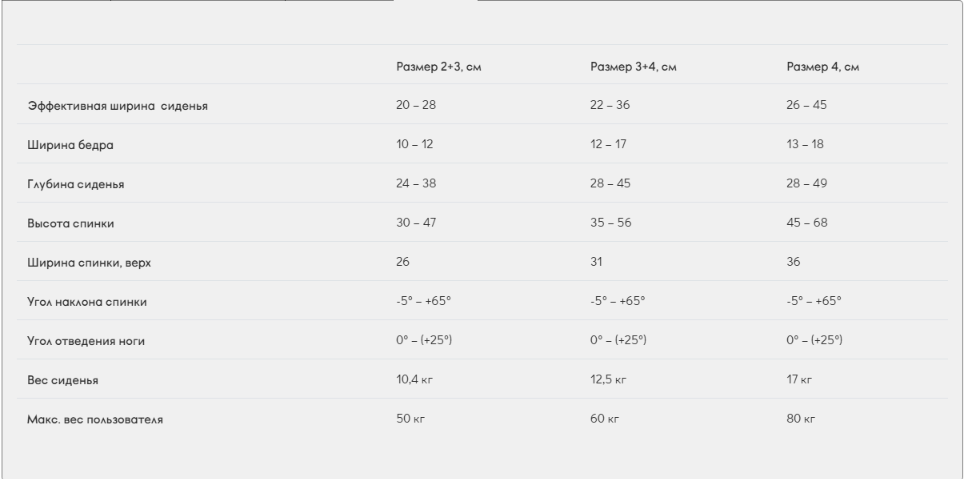Click the "Глубина сиденья" row label

(75, 184)
